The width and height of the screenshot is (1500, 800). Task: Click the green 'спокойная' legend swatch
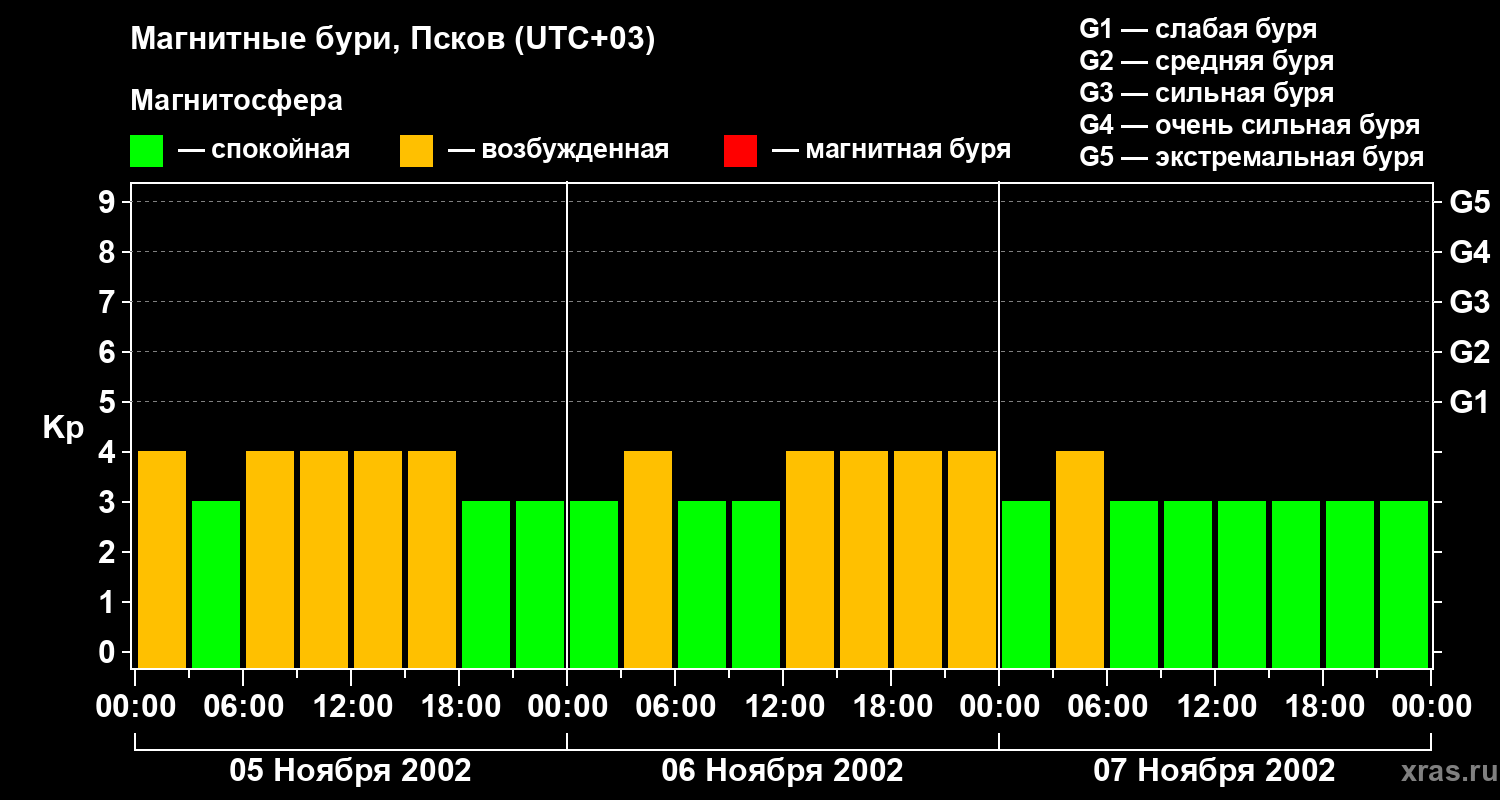click(146, 151)
